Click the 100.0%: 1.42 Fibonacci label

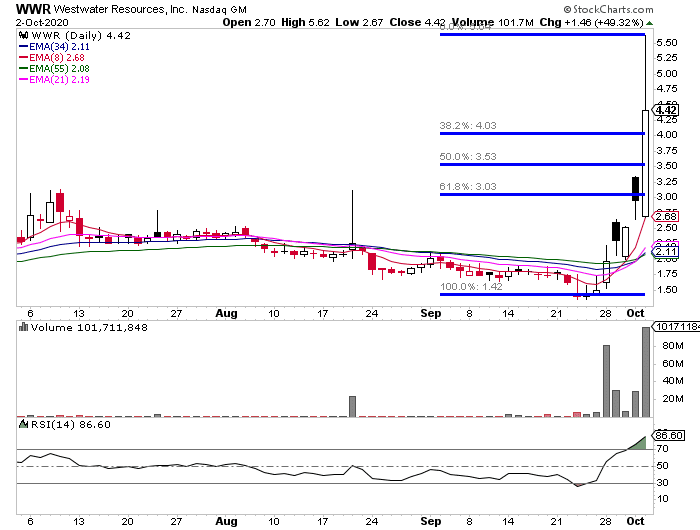[471, 287]
